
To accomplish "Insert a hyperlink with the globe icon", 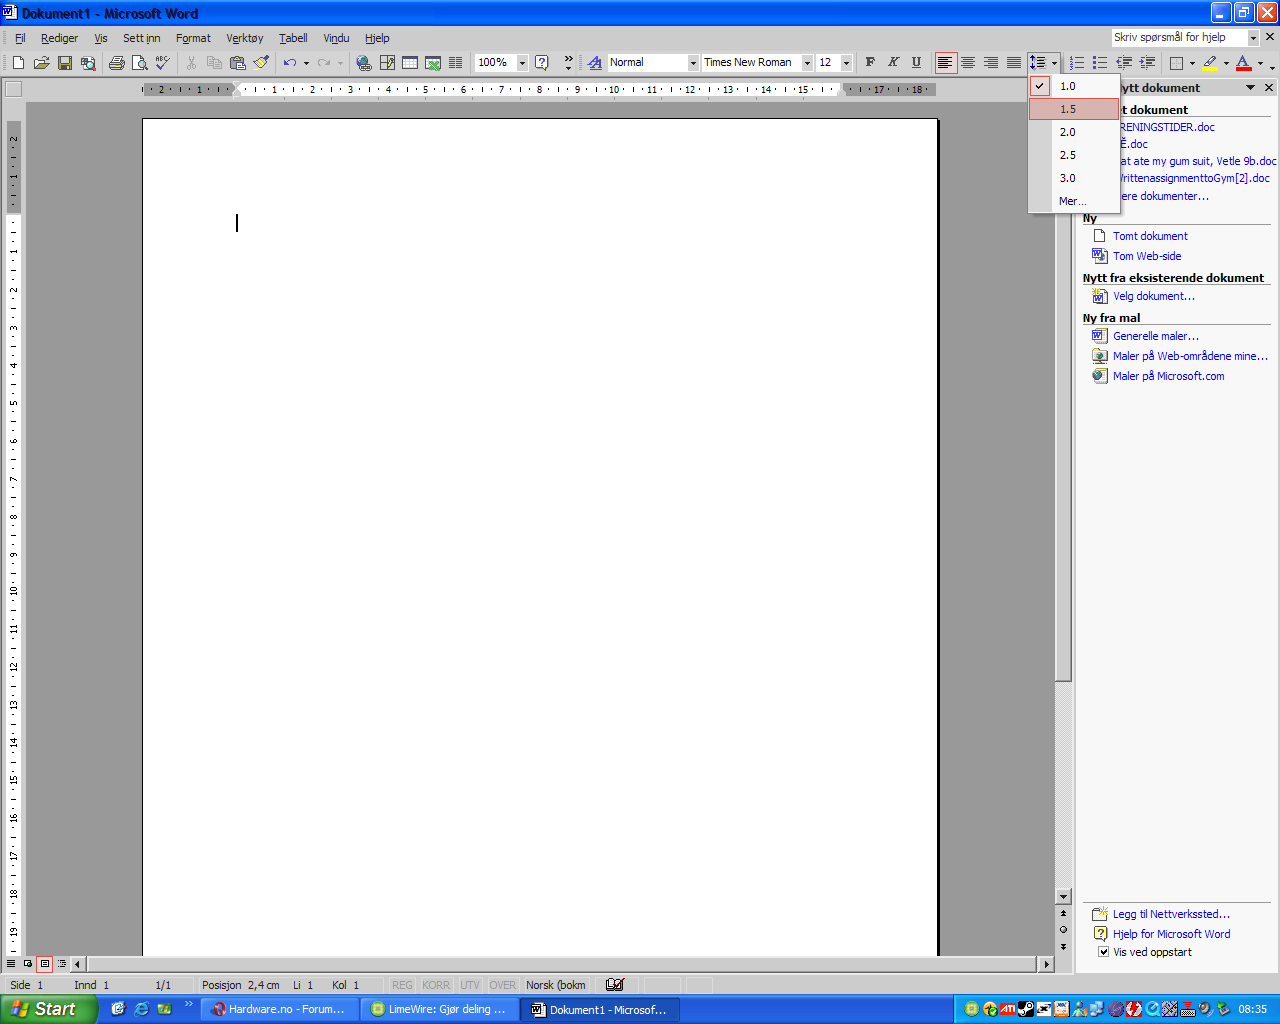I will pos(364,63).
